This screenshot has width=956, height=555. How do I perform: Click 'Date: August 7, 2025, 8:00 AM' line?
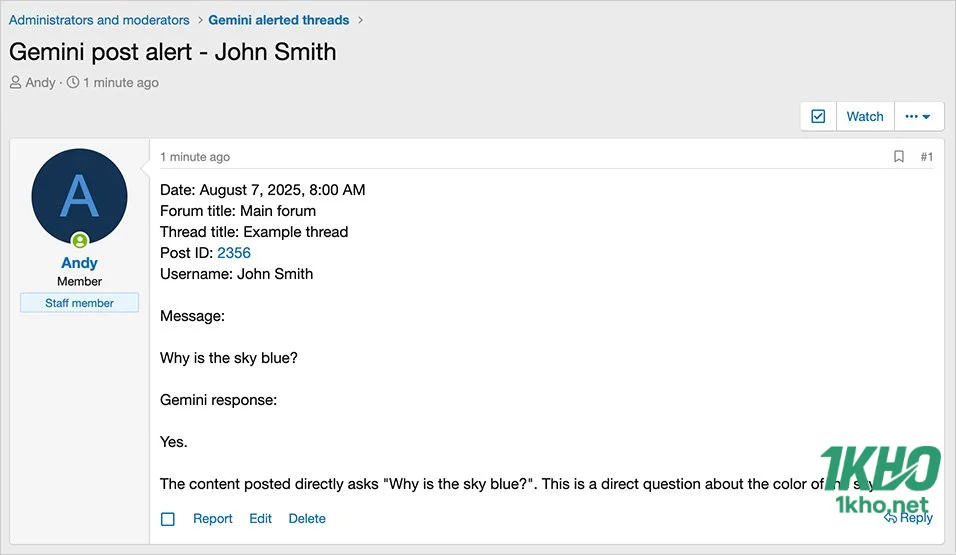tap(263, 190)
